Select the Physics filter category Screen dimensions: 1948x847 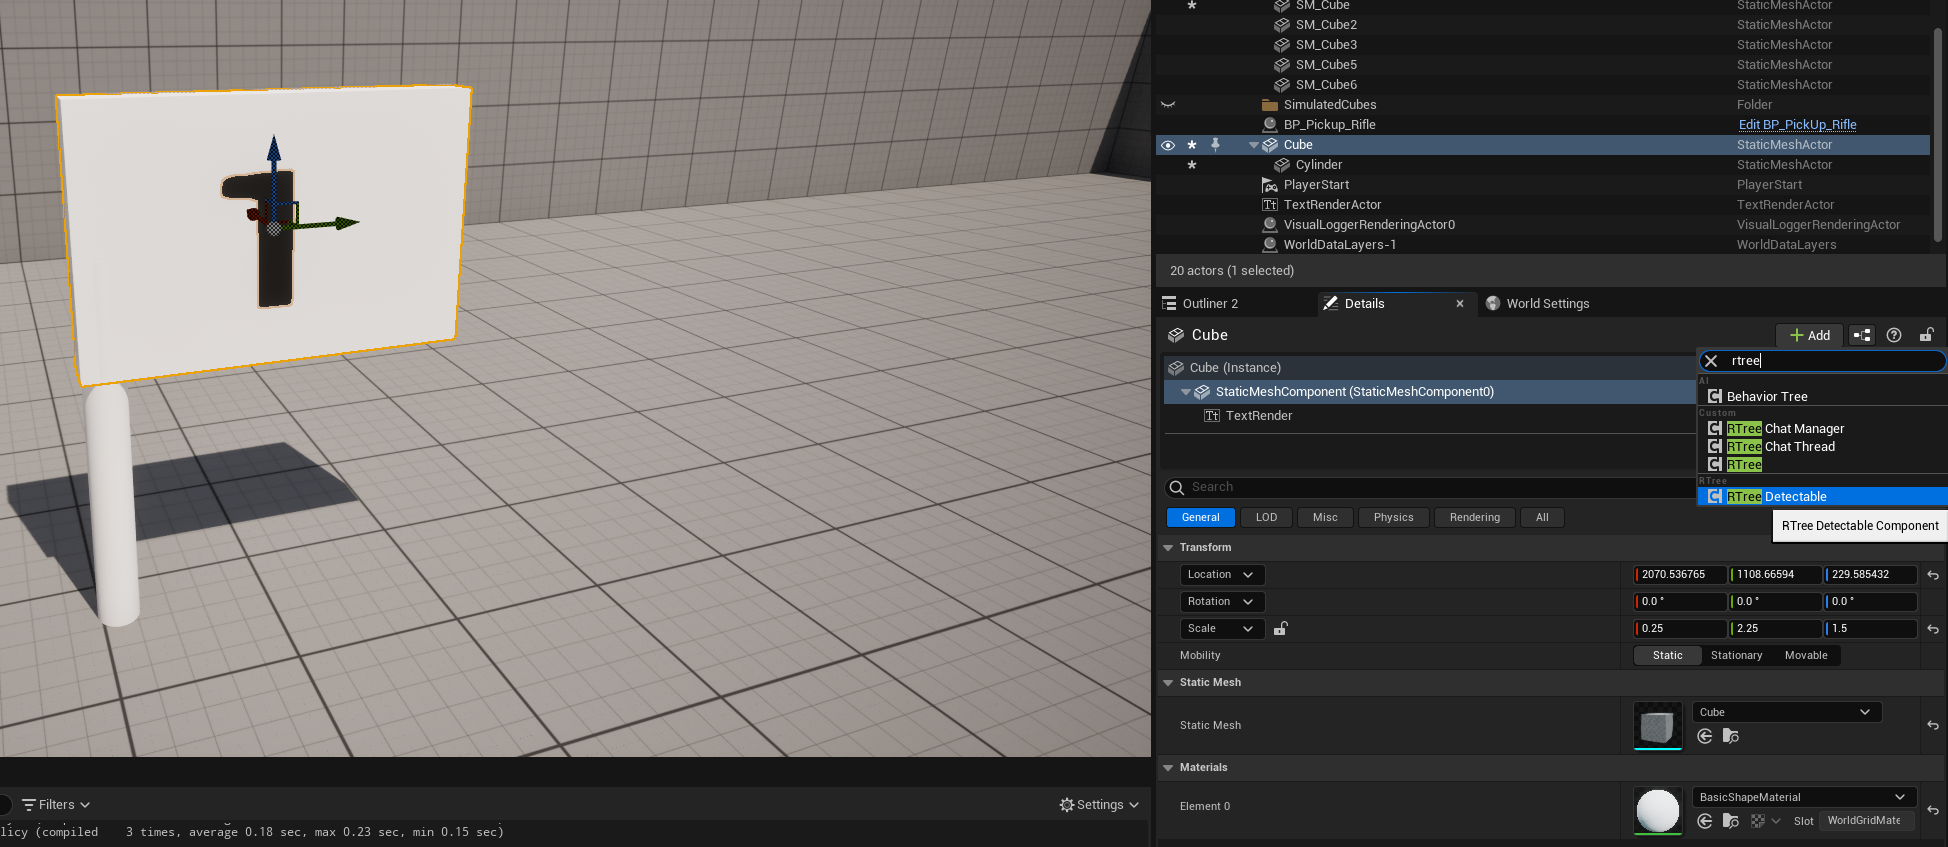click(1393, 518)
